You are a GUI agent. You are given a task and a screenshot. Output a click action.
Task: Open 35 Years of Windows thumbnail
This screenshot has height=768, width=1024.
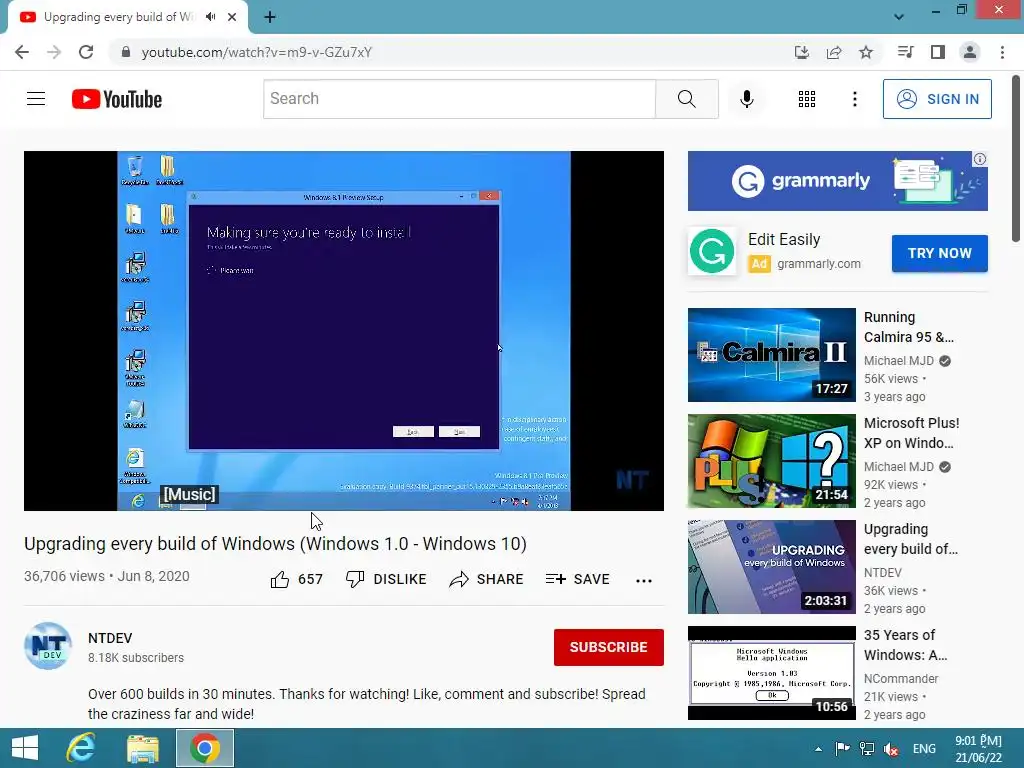[x=771, y=673]
